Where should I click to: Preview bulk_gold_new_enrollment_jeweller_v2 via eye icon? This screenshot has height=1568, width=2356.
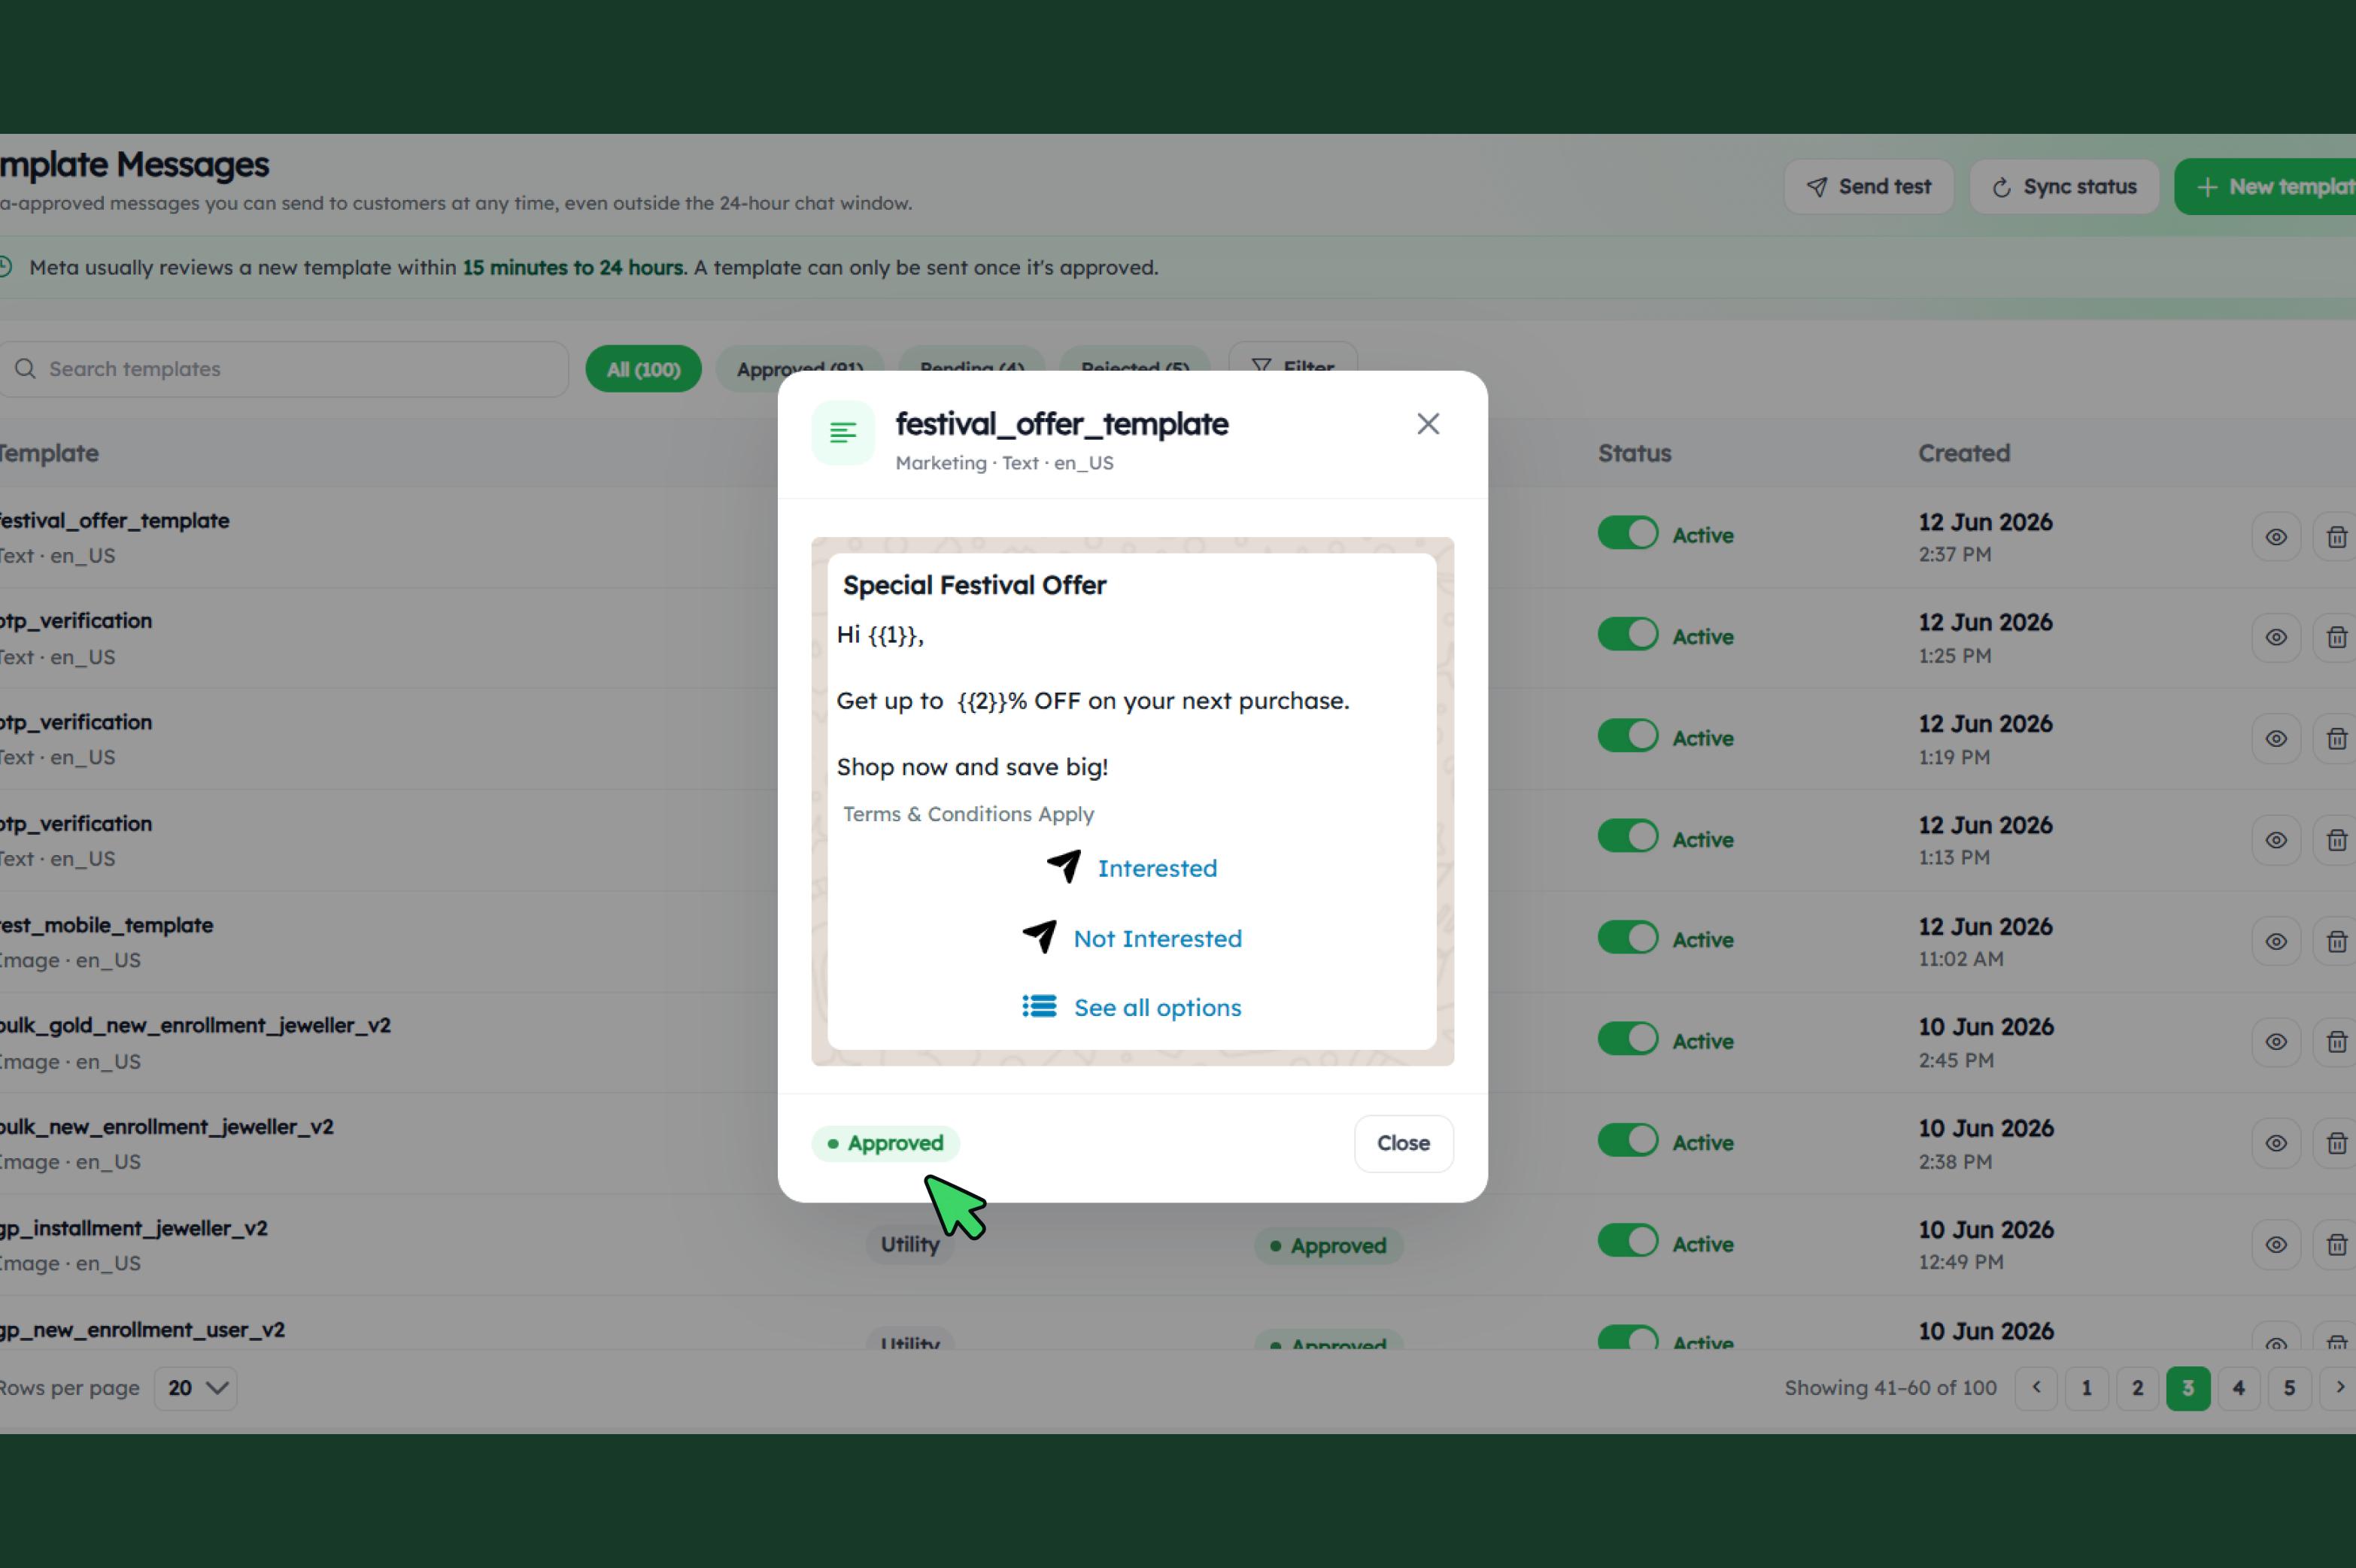[2276, 1042]
